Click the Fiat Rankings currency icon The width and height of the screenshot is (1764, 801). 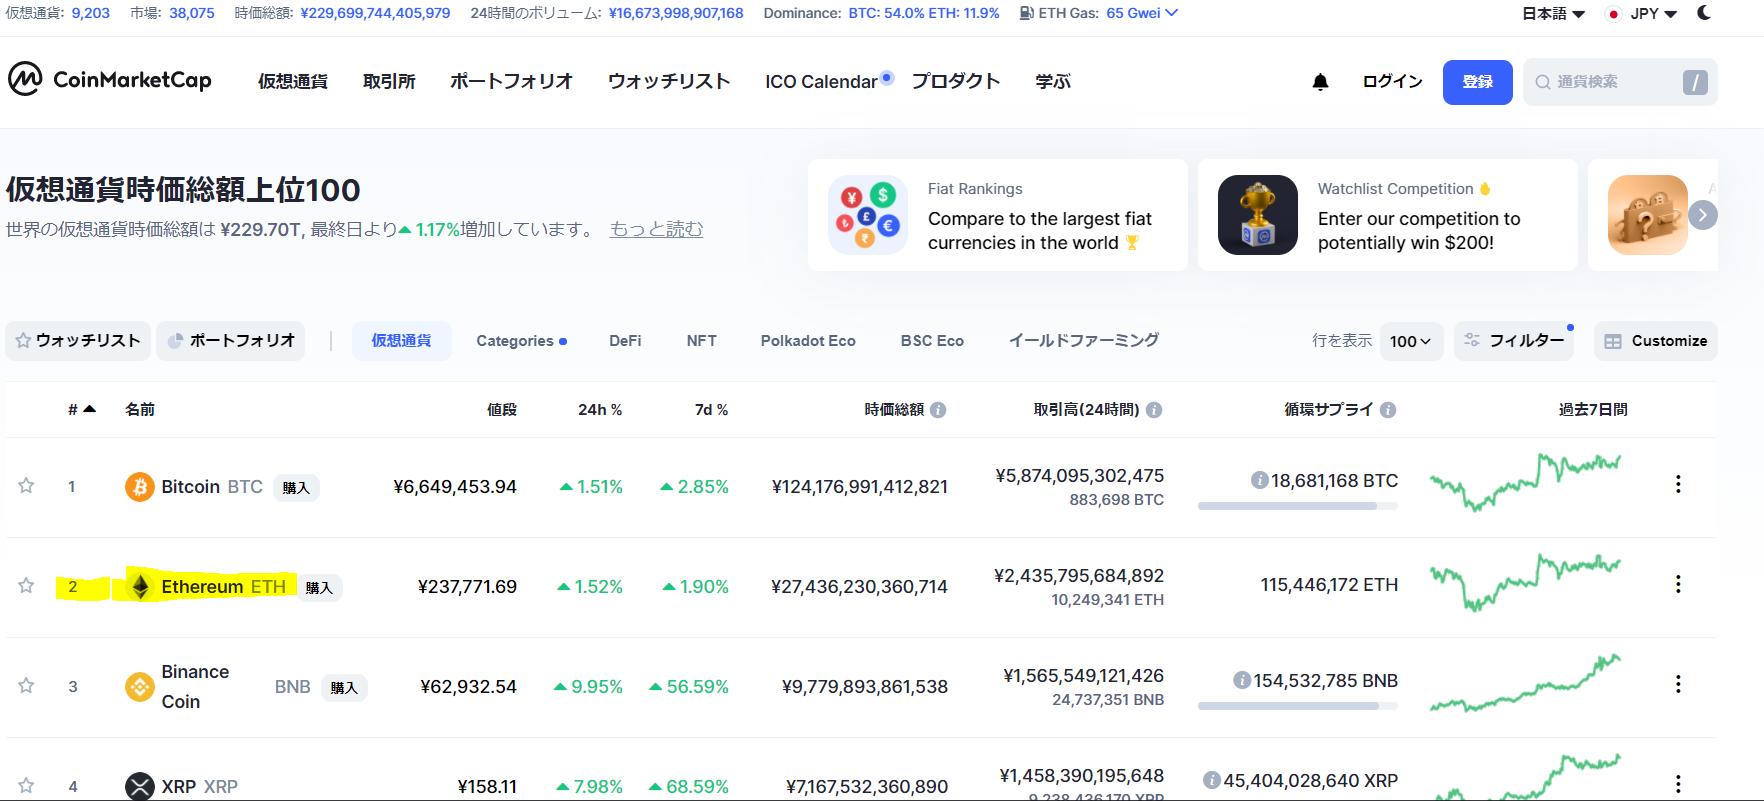pyautogui.click(x=868, y=215)
